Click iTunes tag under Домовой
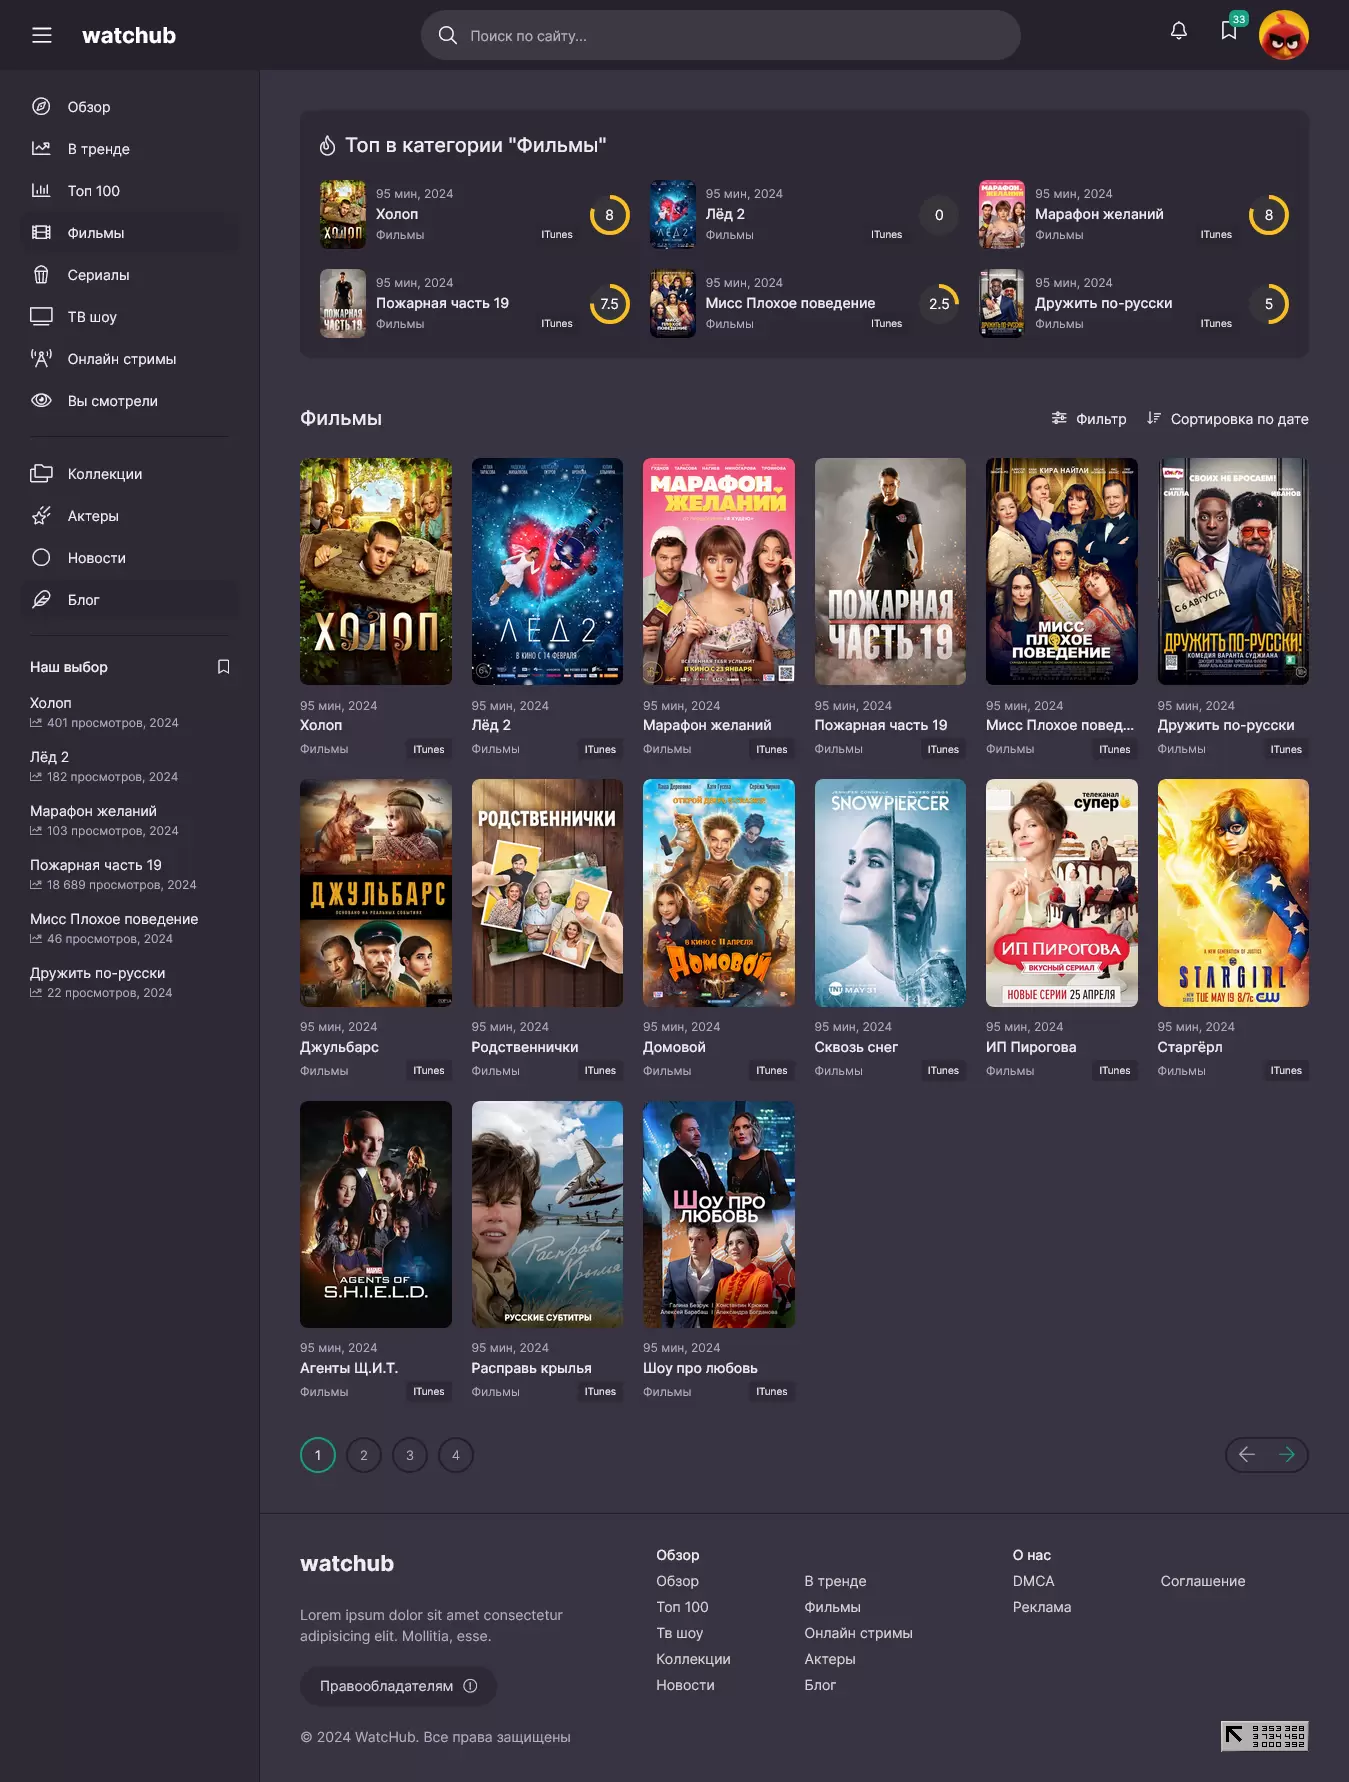Image resolution: width=1349 pixels, height=1782 pixels. tap(772, 1070)
